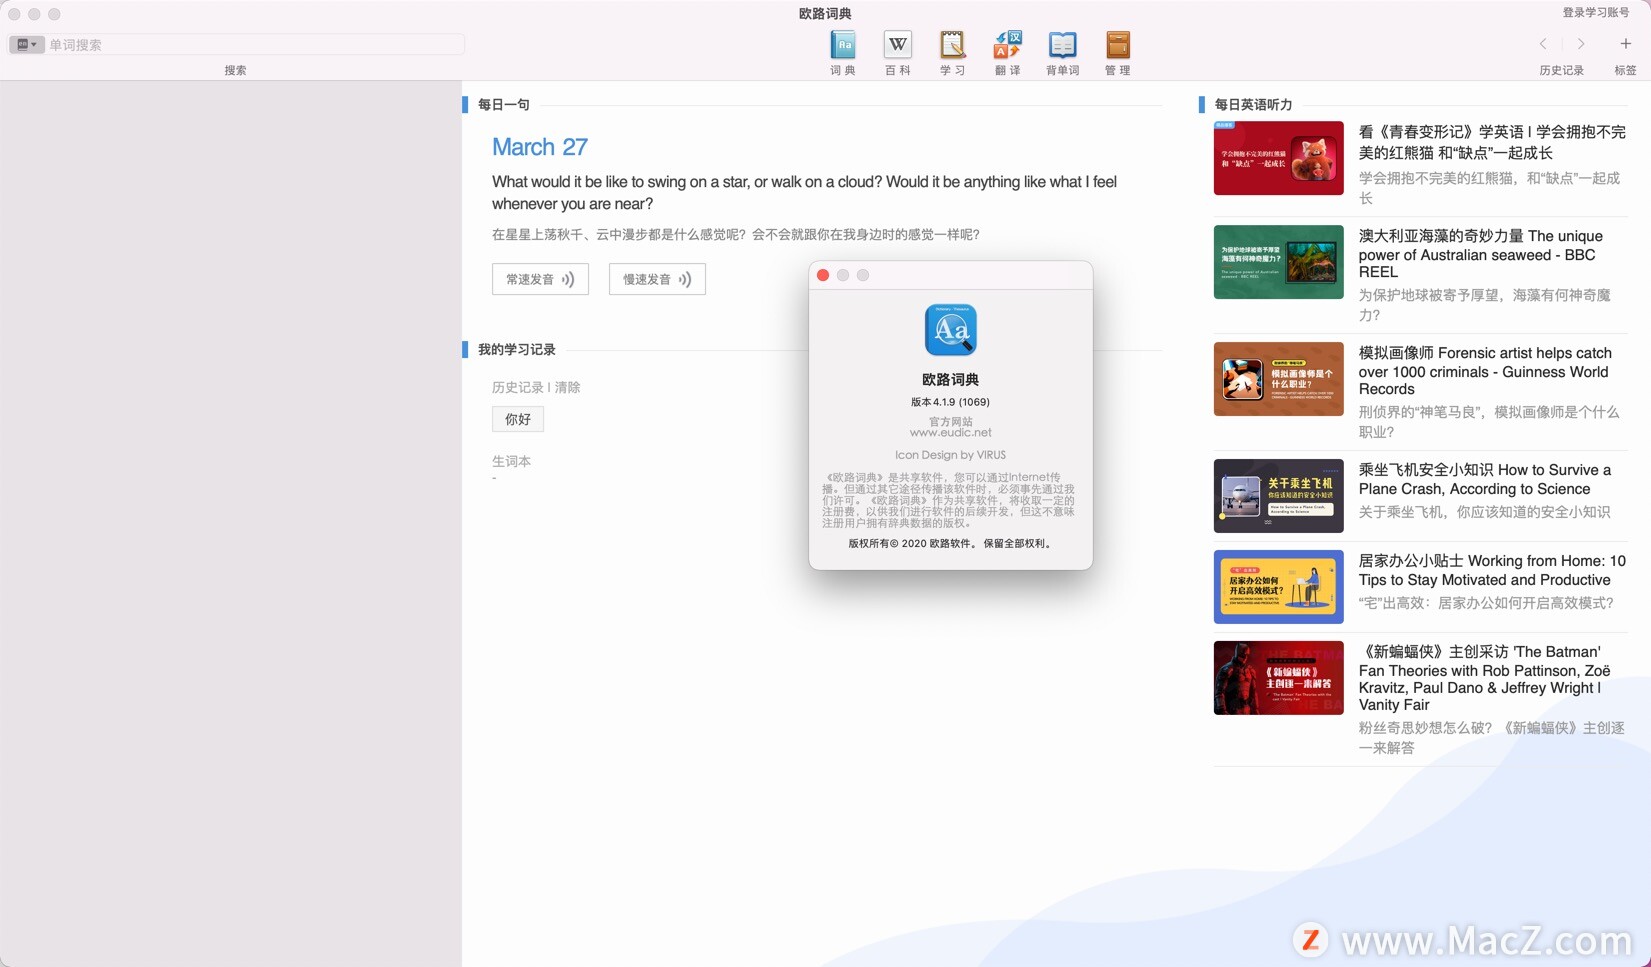The height and width of the screenshot is (967, 1651).
Task: Open the 居家办公小贴士 article title
Action: point(1492,570)
